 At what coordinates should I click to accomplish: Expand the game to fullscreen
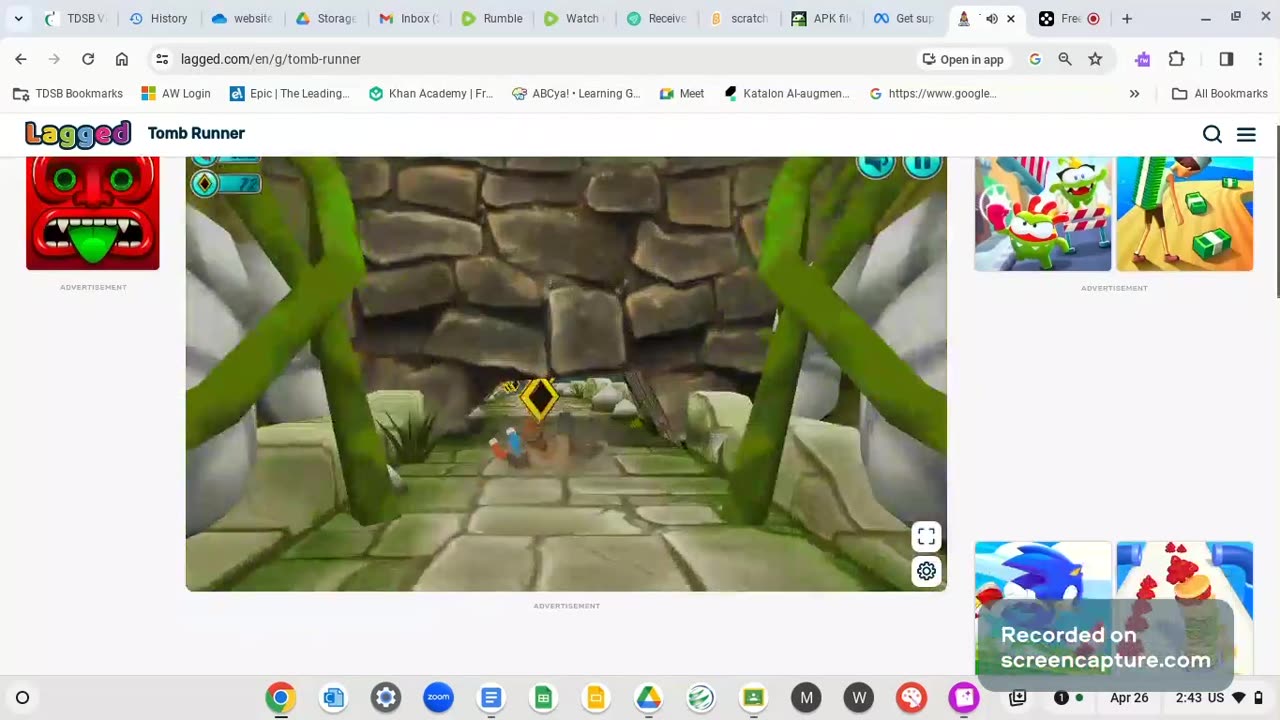point(926,538)
